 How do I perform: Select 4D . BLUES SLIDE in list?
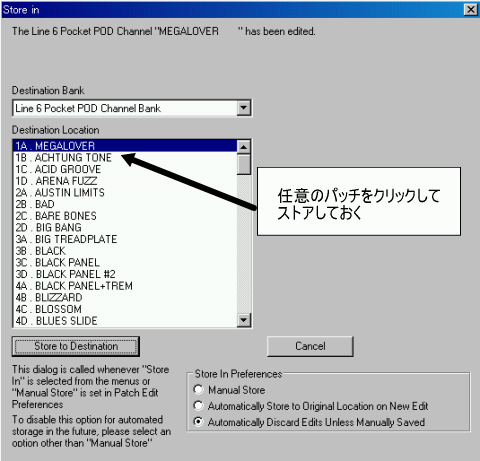(x=125, y=321)
